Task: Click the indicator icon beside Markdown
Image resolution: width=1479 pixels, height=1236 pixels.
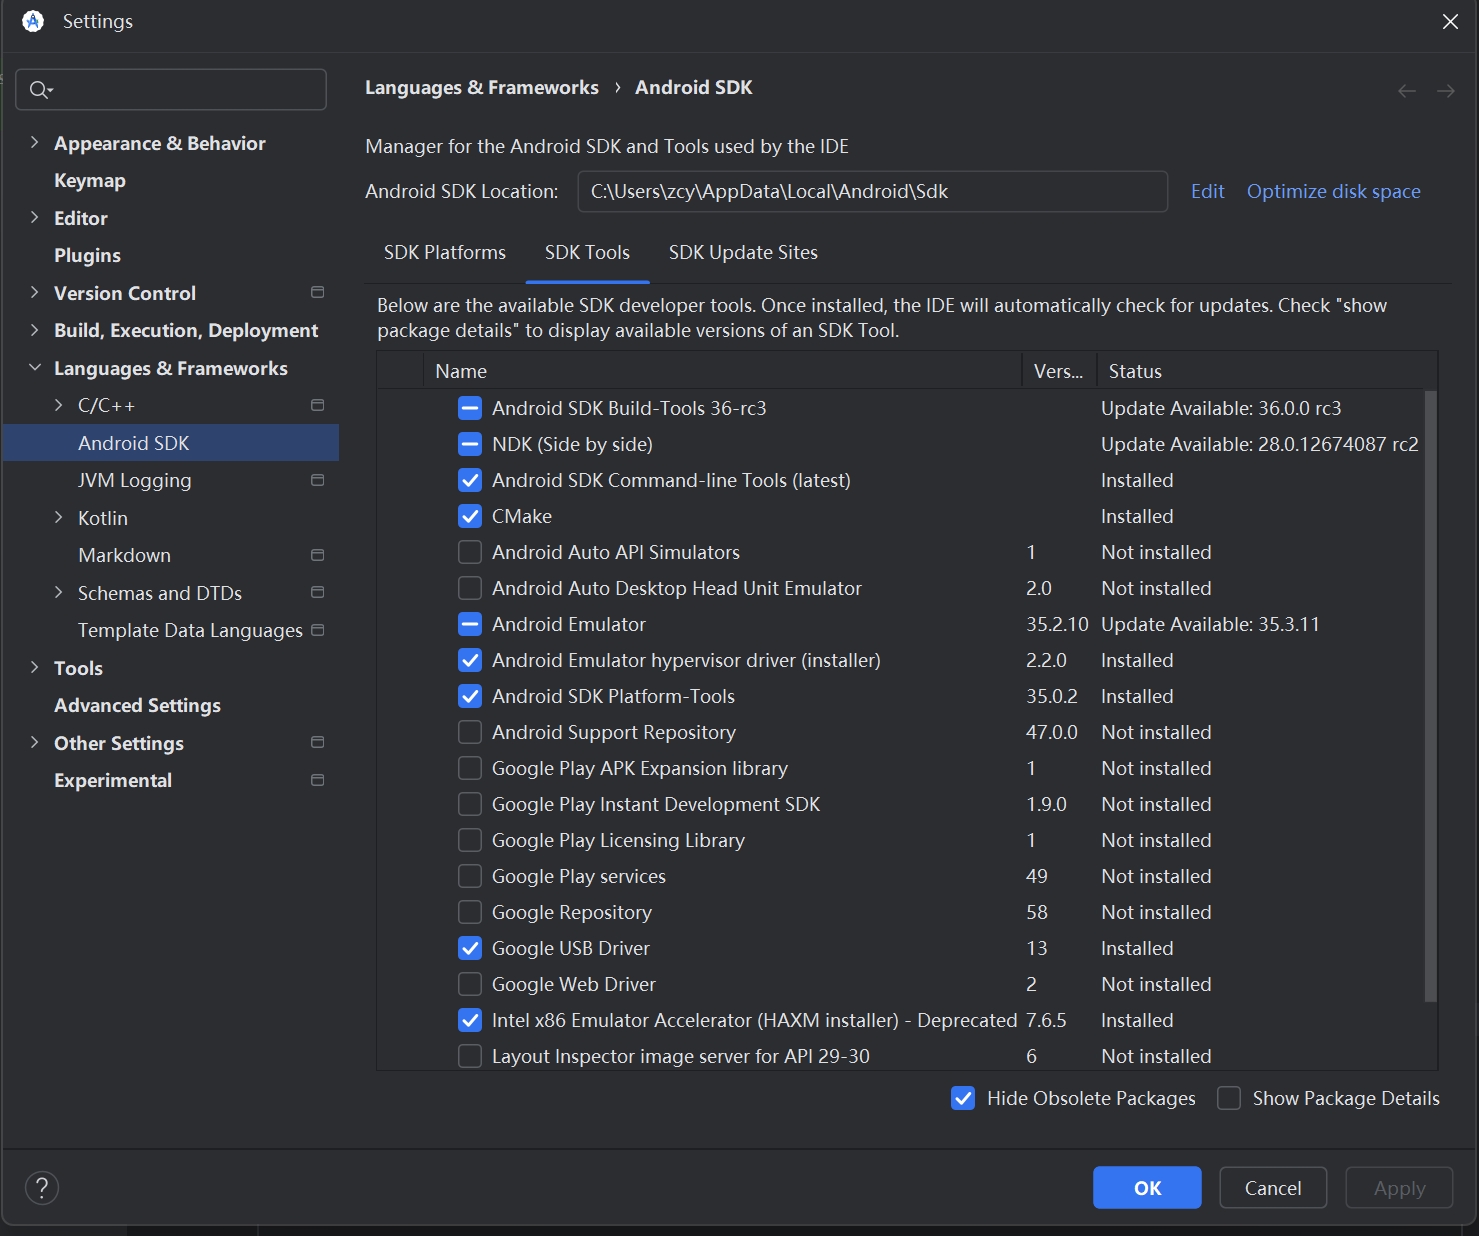Action: tap(317, 554)
